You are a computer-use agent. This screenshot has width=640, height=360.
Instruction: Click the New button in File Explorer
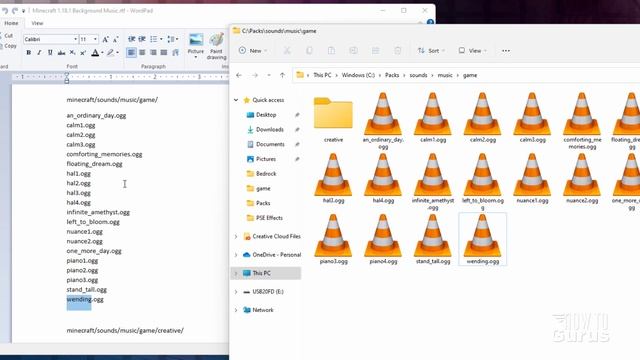click(253, 51)
